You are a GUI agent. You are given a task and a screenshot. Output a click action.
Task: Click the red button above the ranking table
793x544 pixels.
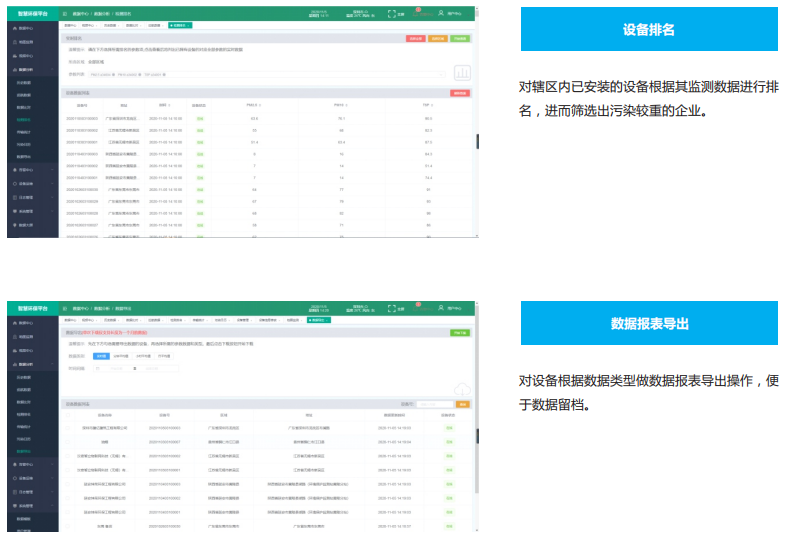[x=459, y=93]
